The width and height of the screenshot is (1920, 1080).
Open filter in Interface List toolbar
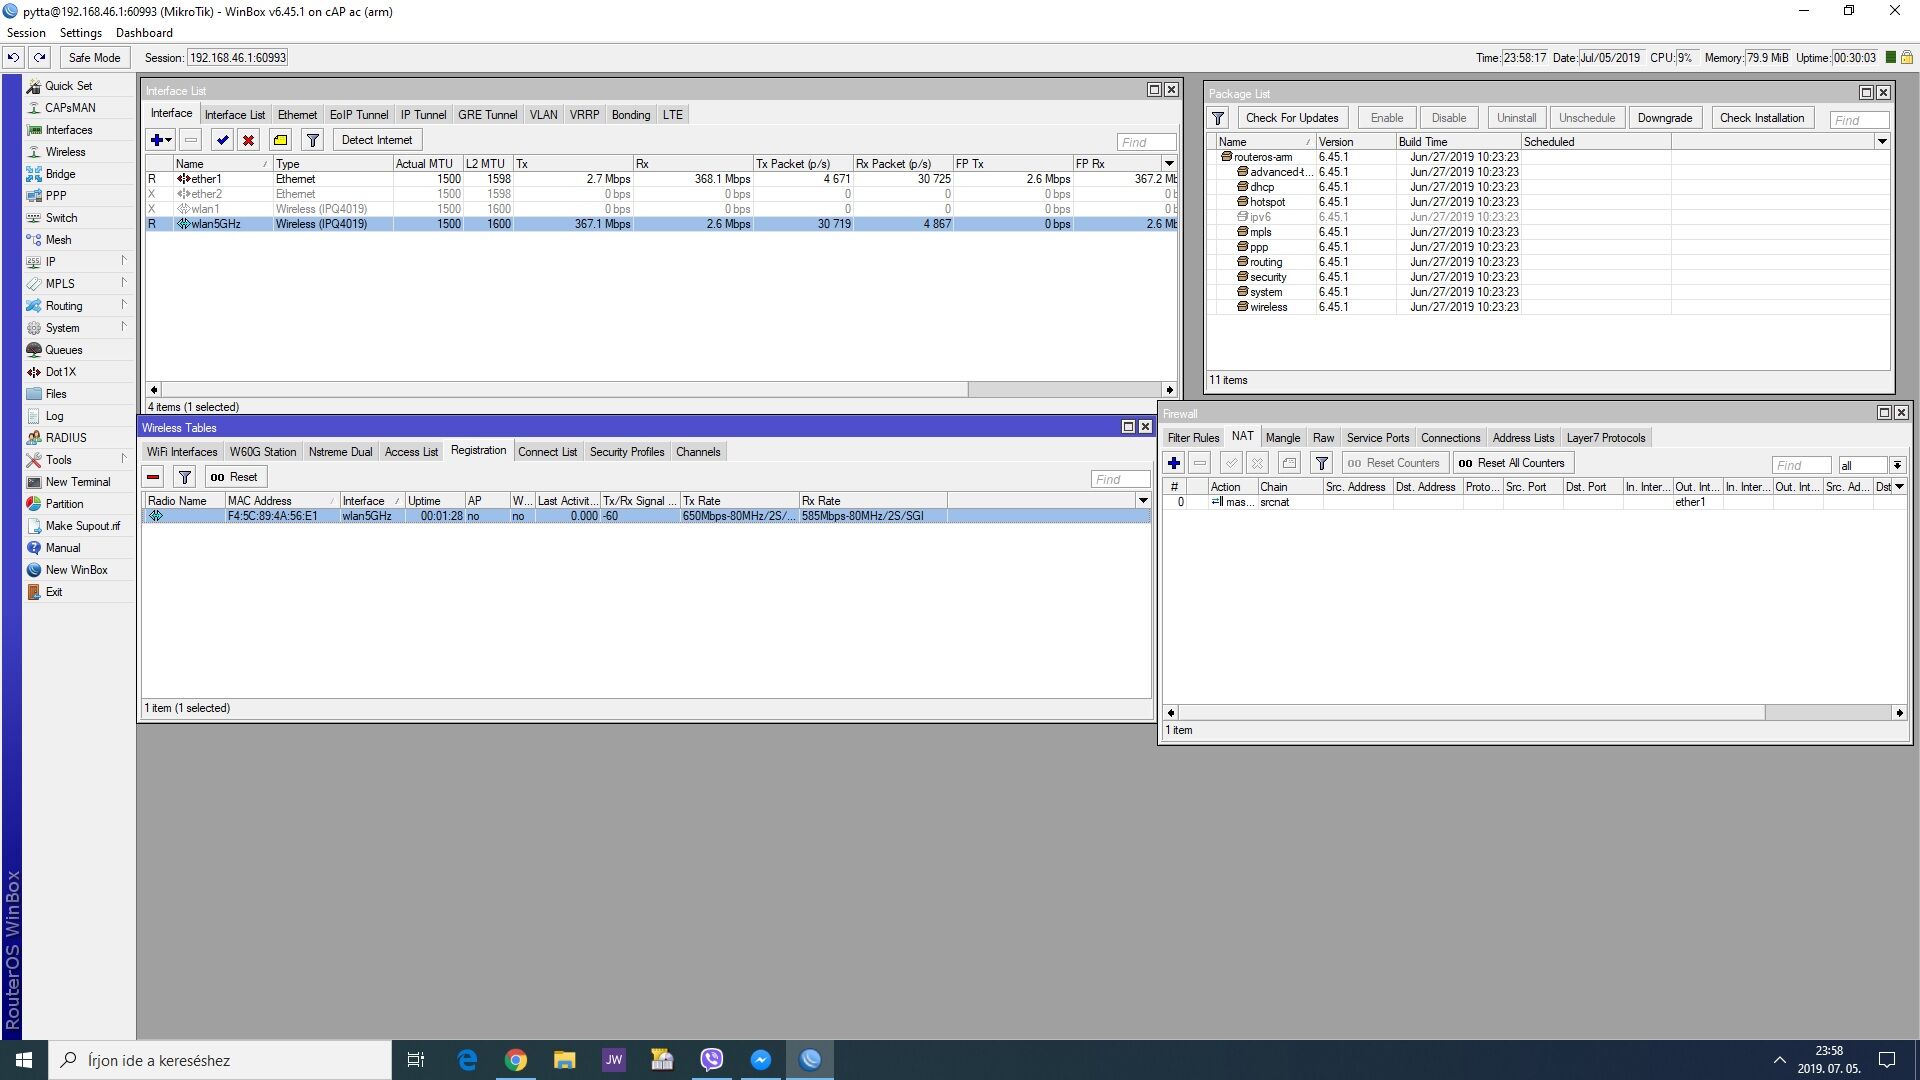click(312, 140)
